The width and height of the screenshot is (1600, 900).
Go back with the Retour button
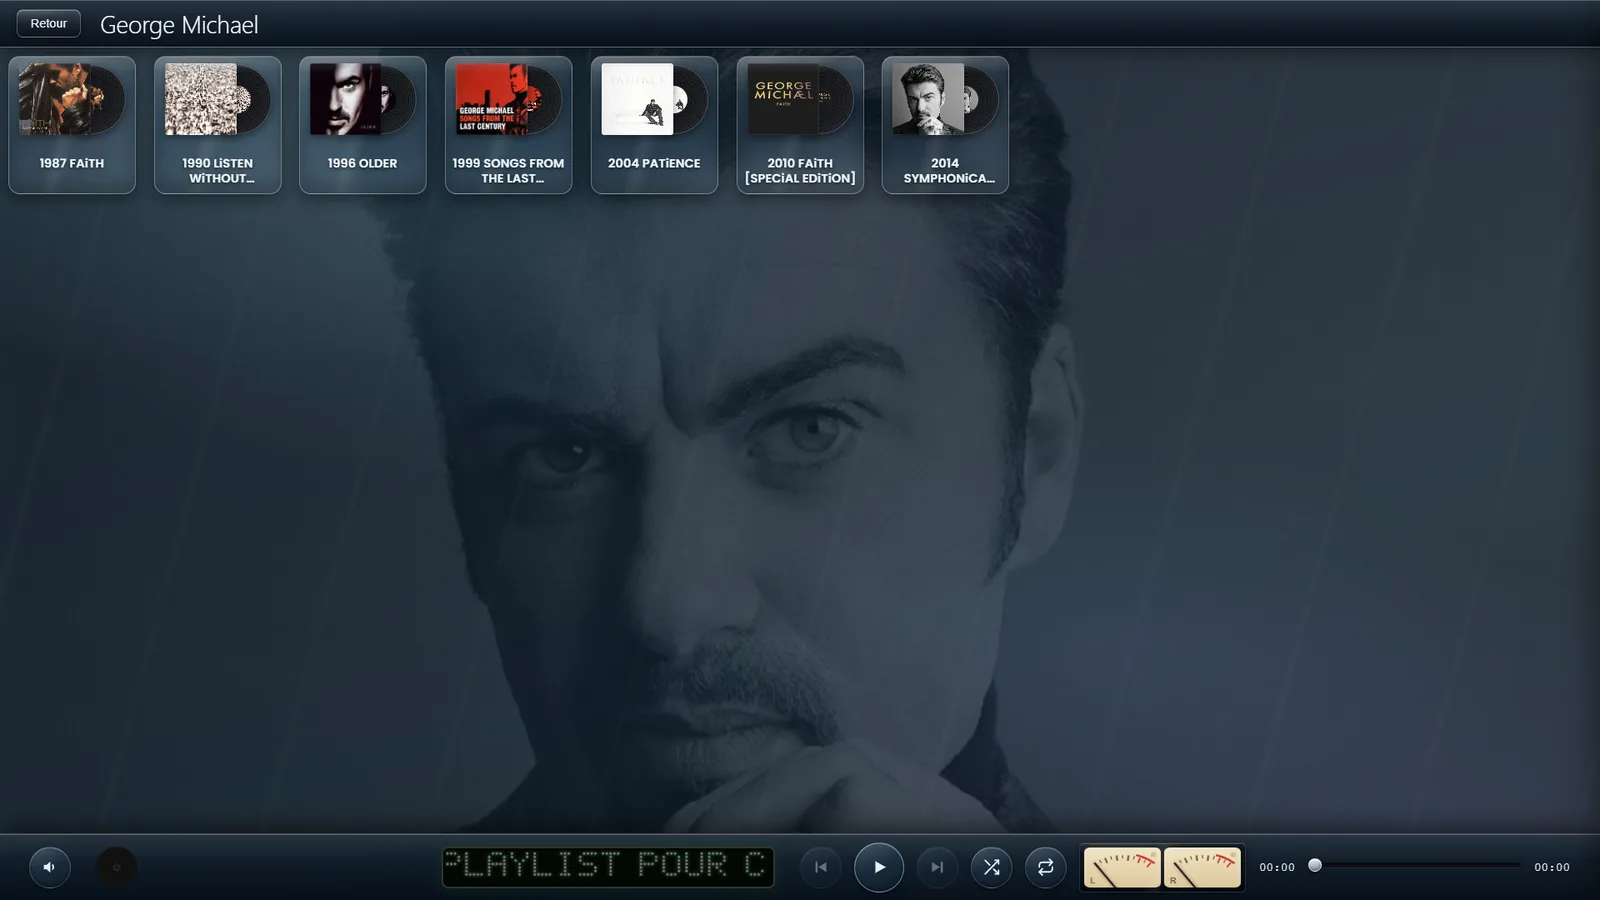(x=48, y=23)
